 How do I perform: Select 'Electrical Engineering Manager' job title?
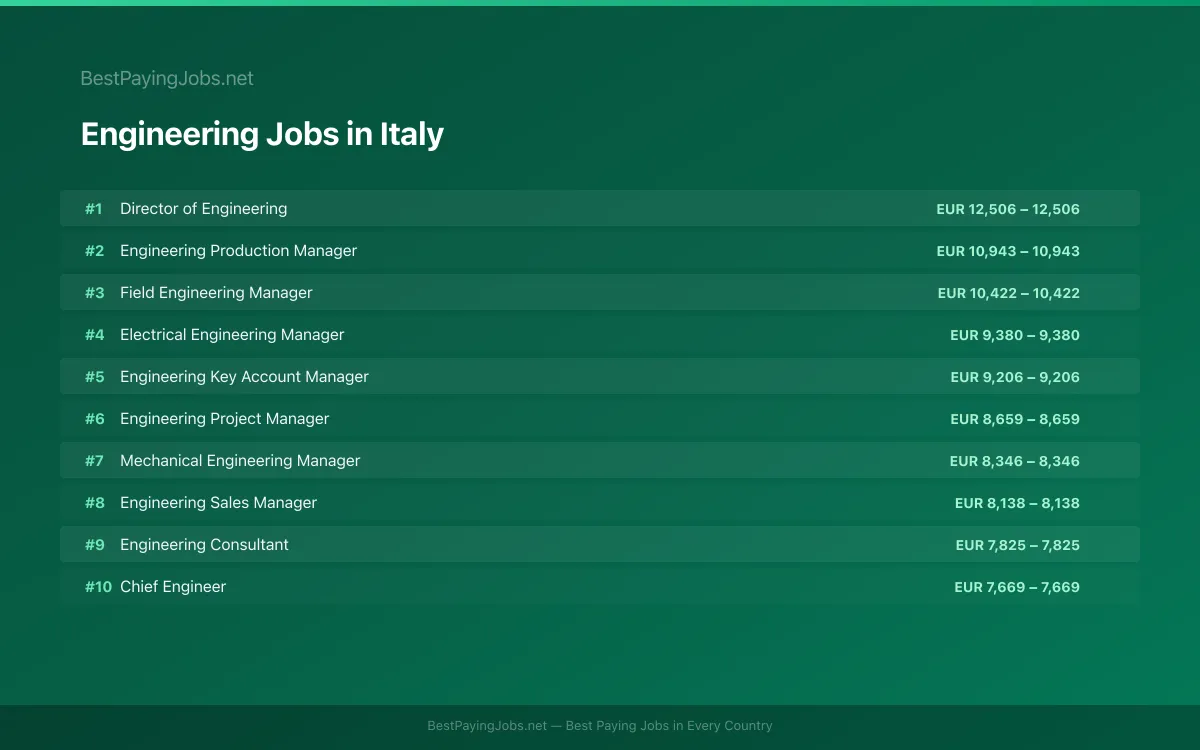point(232,335)
